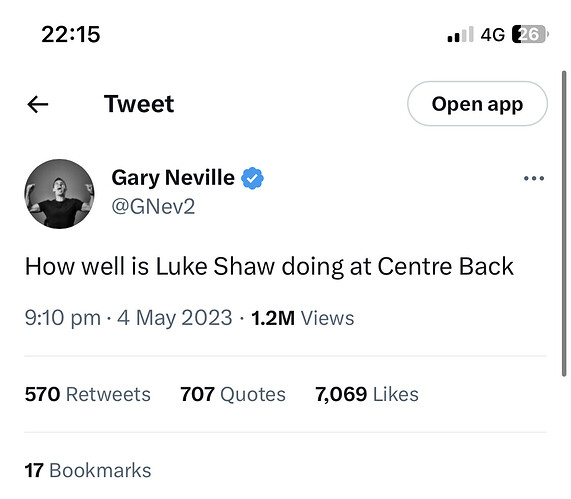The height and width of the screenshot is (499, 571).
Task: Click the 4 May 2023 date
Action: pos(174,318)
